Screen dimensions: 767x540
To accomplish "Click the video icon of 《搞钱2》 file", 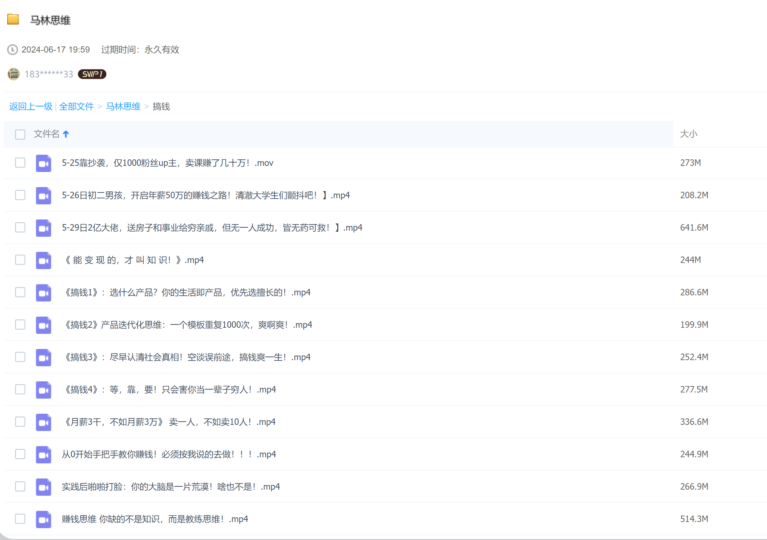I will (x=44, y=325).
